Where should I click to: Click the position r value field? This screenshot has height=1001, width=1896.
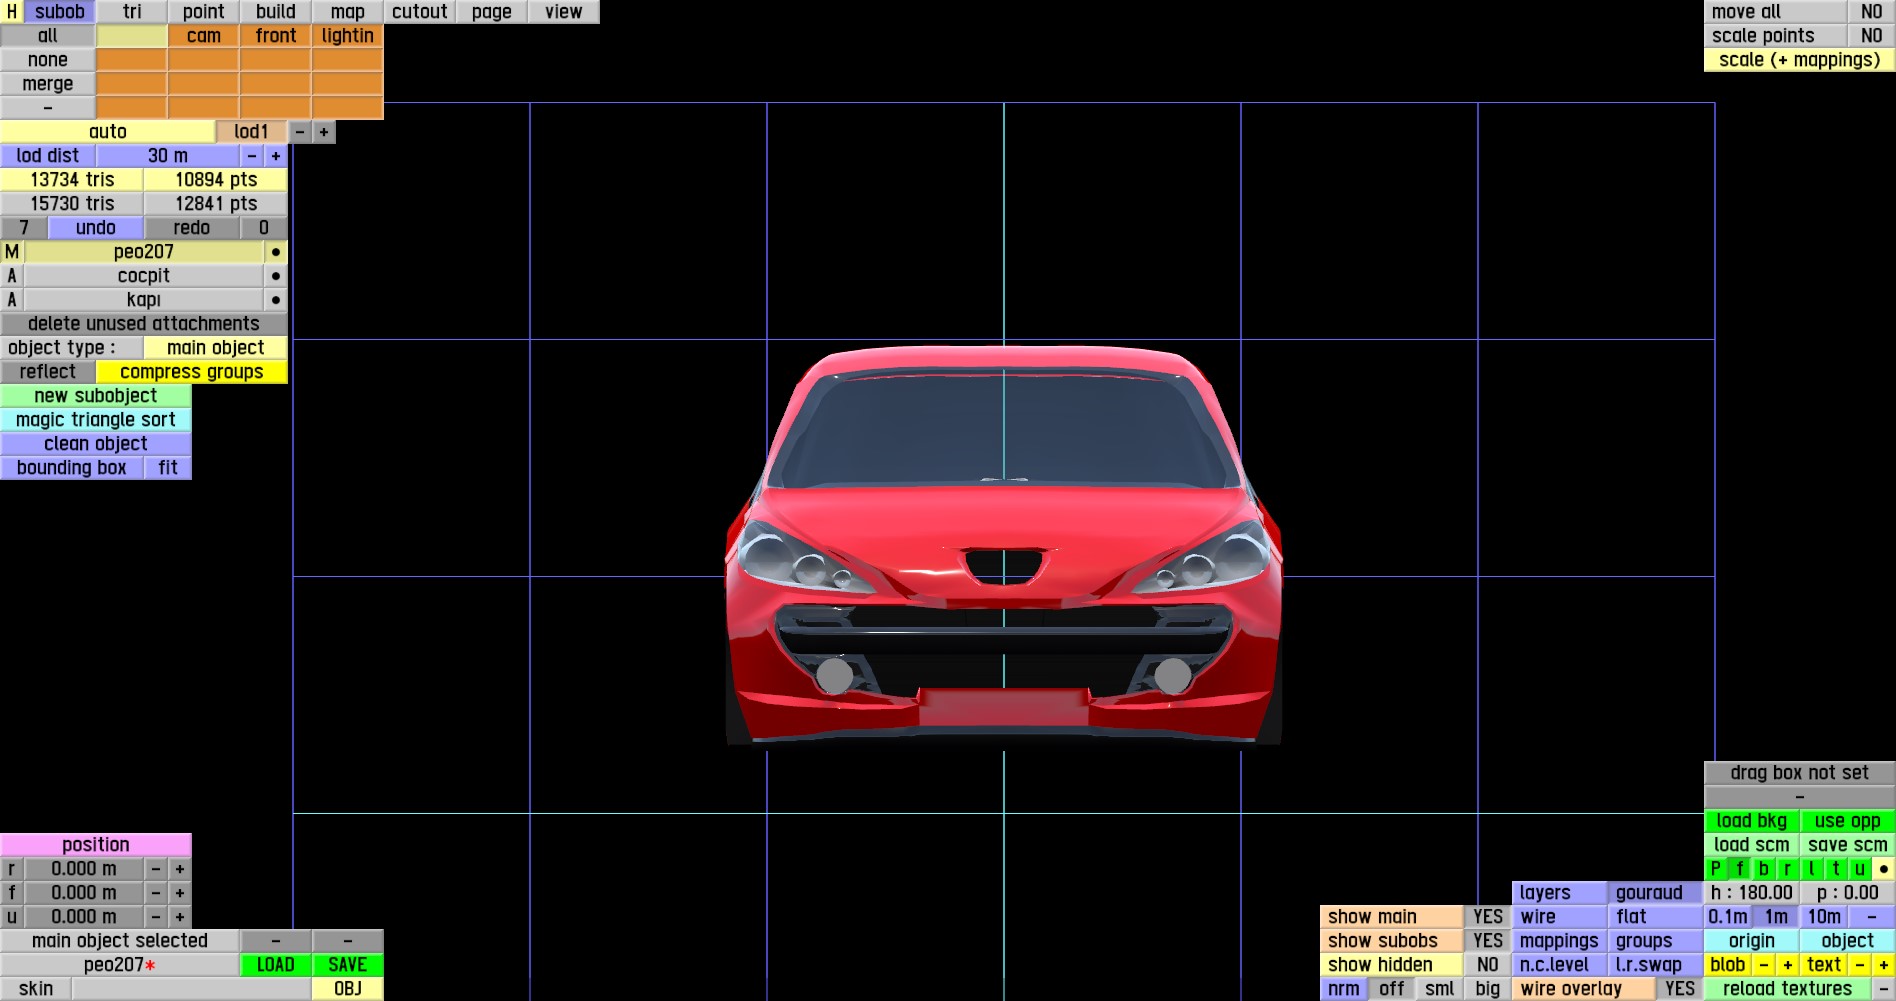pos(84,869)
